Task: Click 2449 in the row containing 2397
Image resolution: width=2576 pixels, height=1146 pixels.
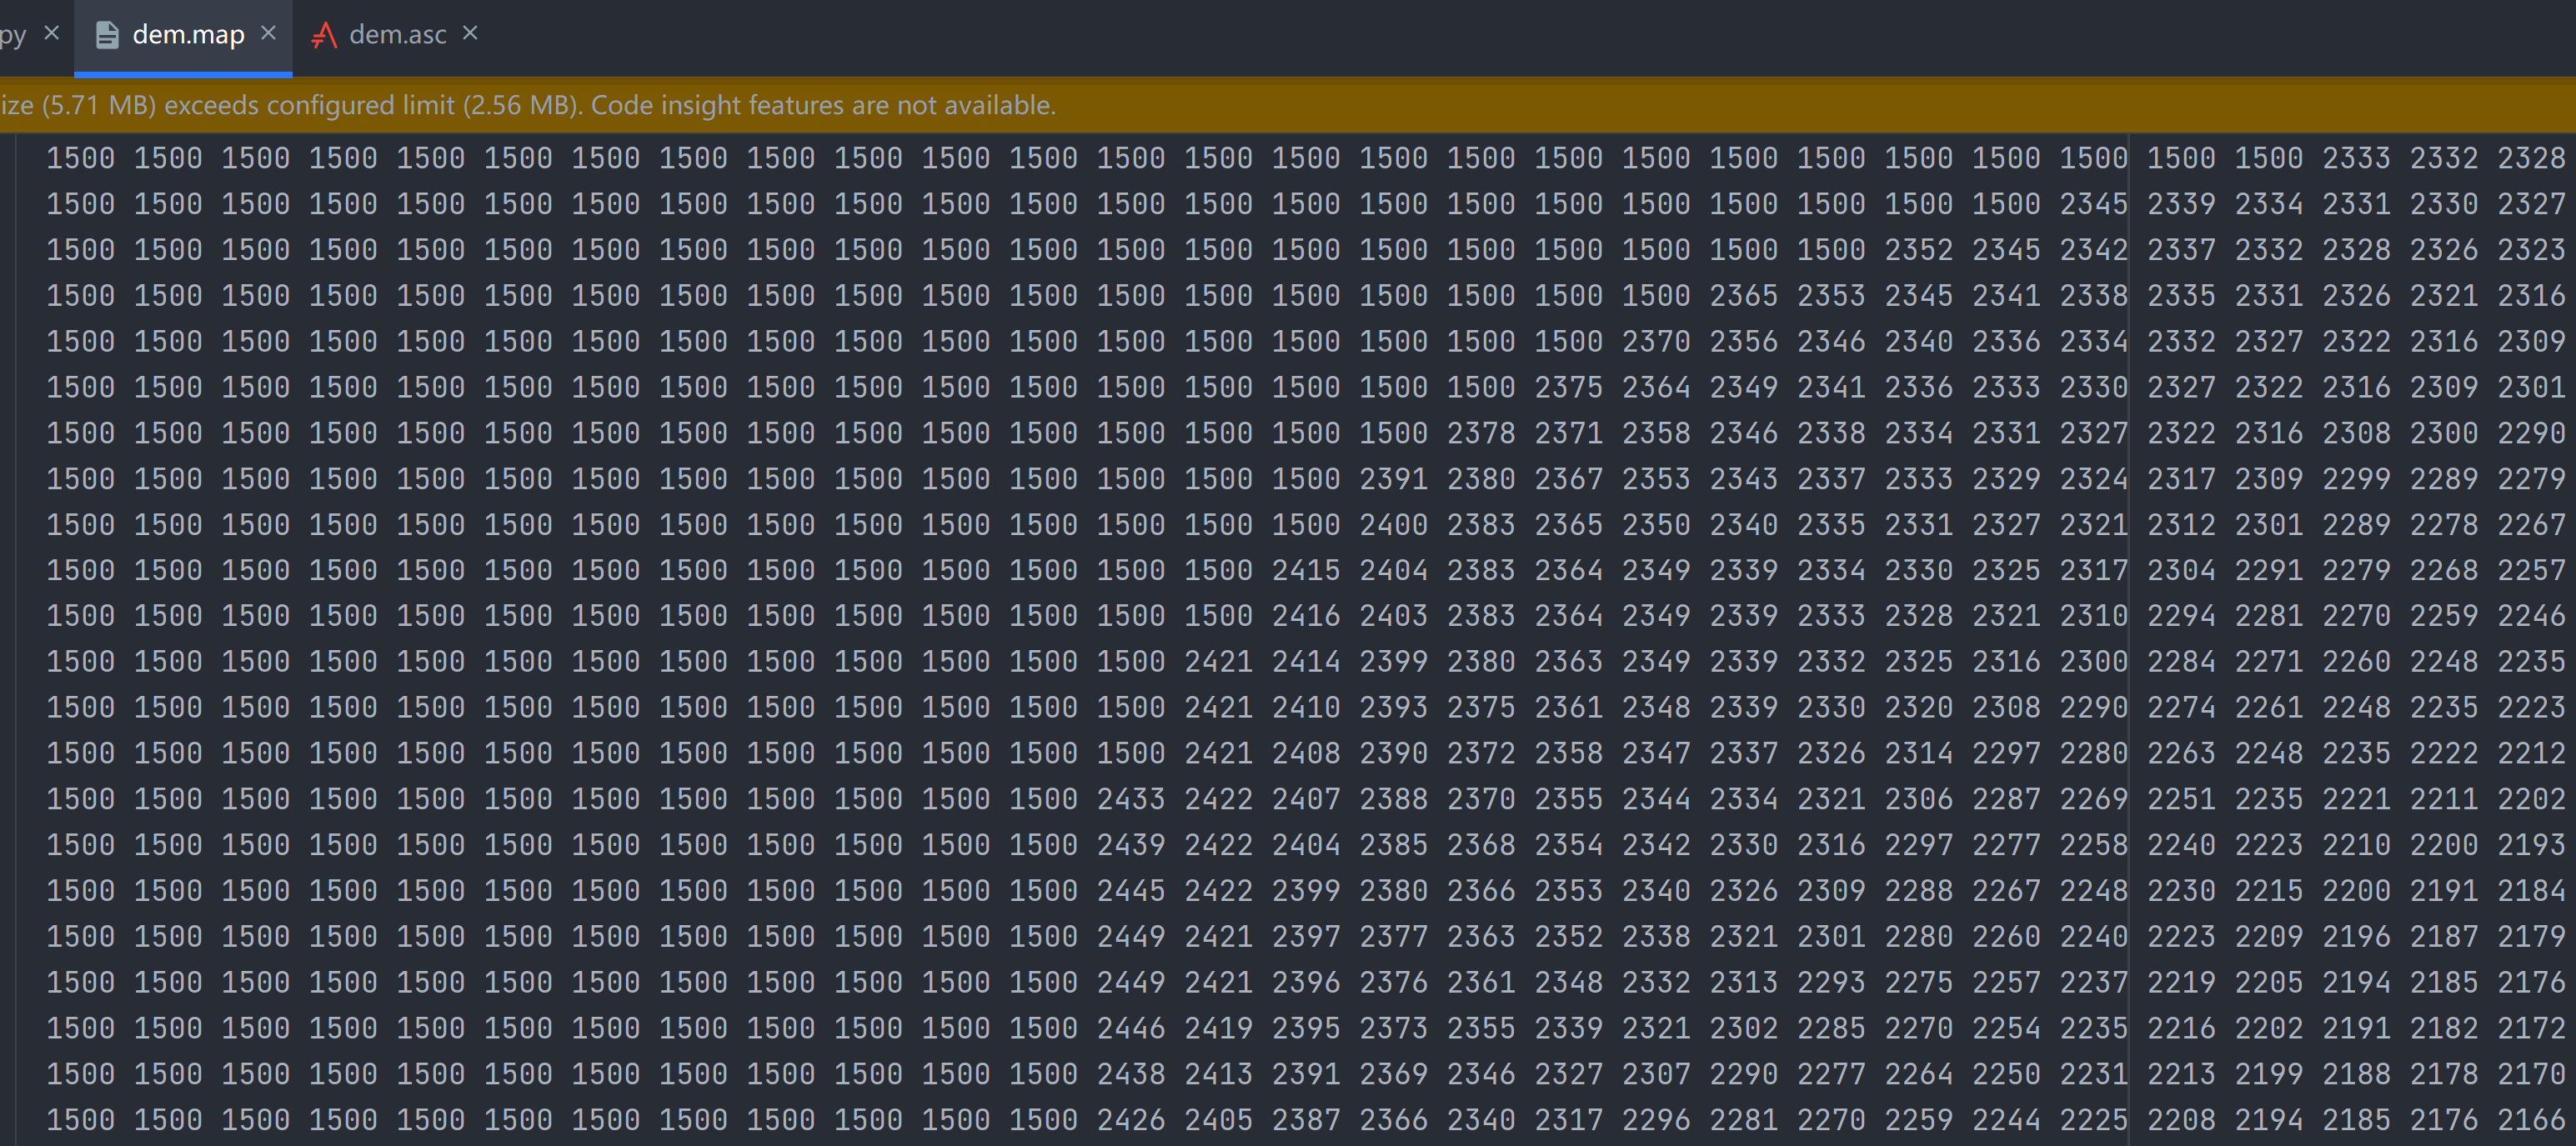Action: 1130,937
